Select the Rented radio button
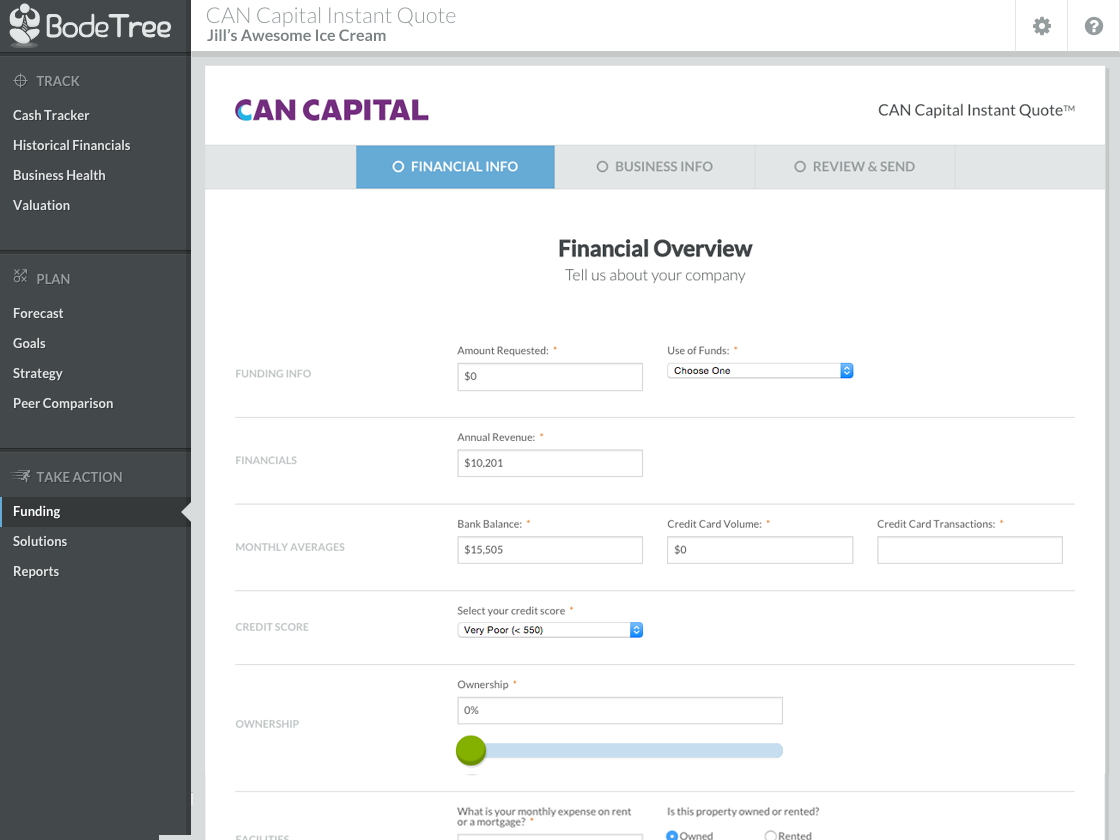The width and height of the screenshot is (1120, 840). point(770,836)
